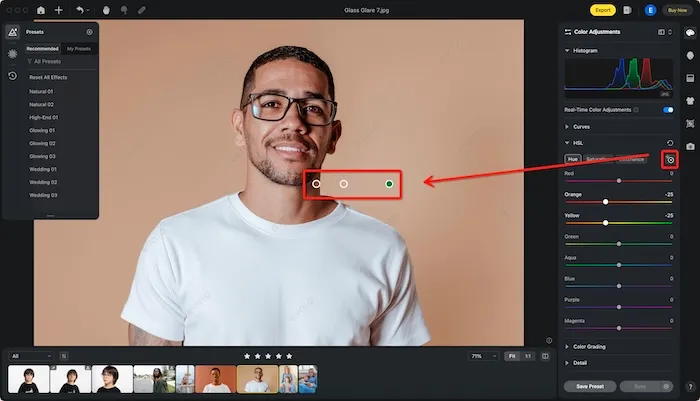Open the All Presets filter
Image resolution: width=700 pixels, height=401 pixels.
click(44, 62)
